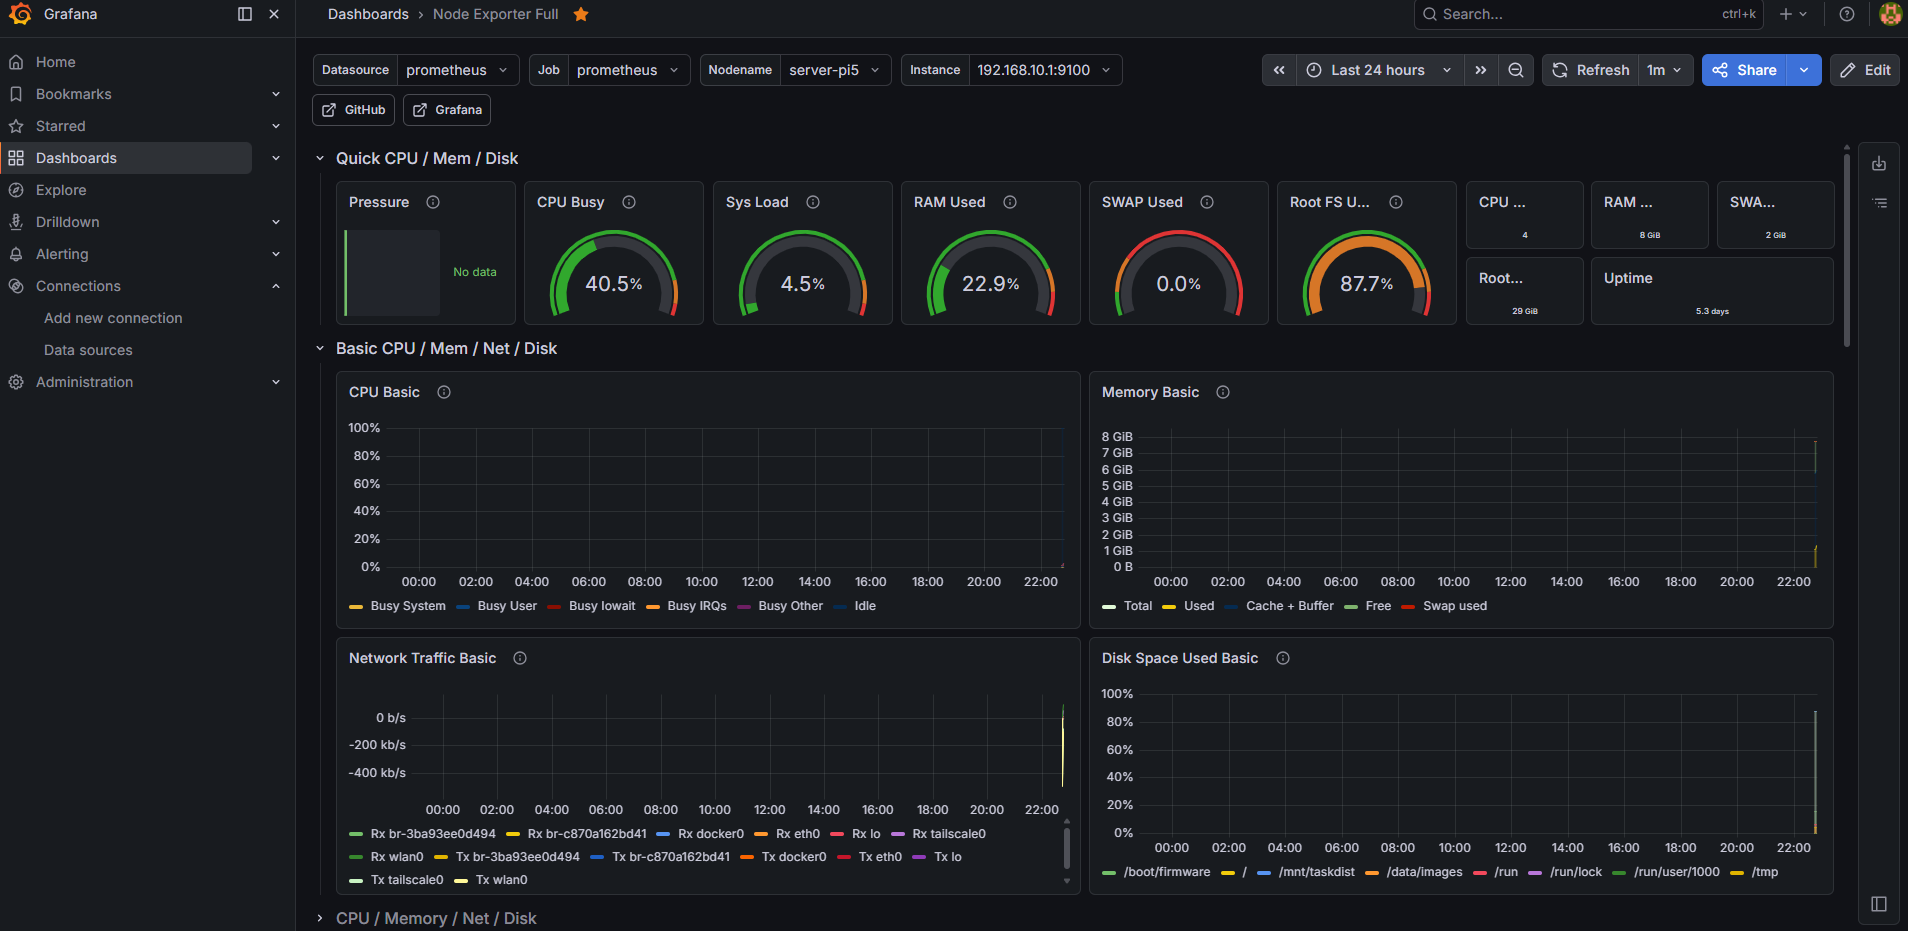Show info for Network Traffic Basic panel

[520, 658]
